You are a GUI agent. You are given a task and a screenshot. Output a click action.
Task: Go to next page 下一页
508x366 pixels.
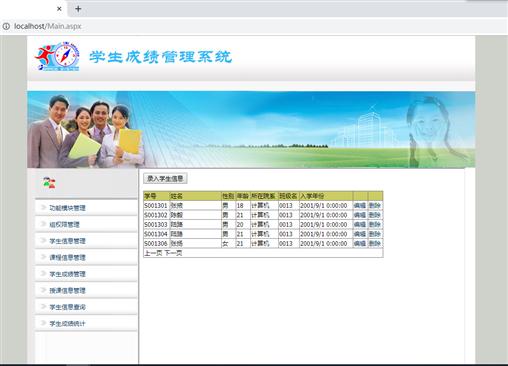pos(173,253)
